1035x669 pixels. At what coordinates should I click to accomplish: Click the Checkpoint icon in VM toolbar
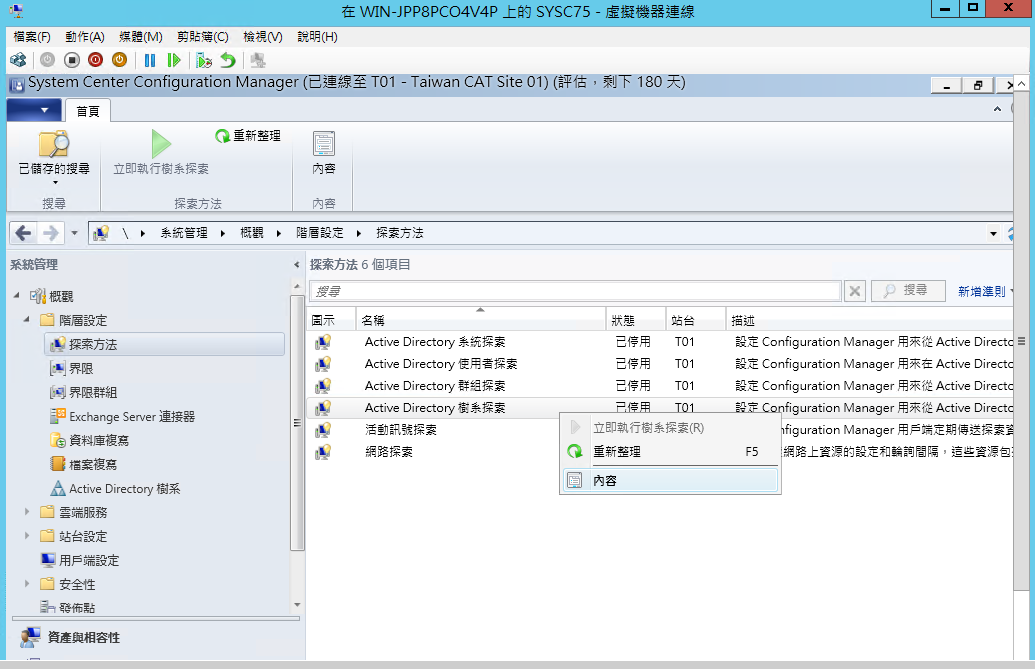tap(204, 61)
